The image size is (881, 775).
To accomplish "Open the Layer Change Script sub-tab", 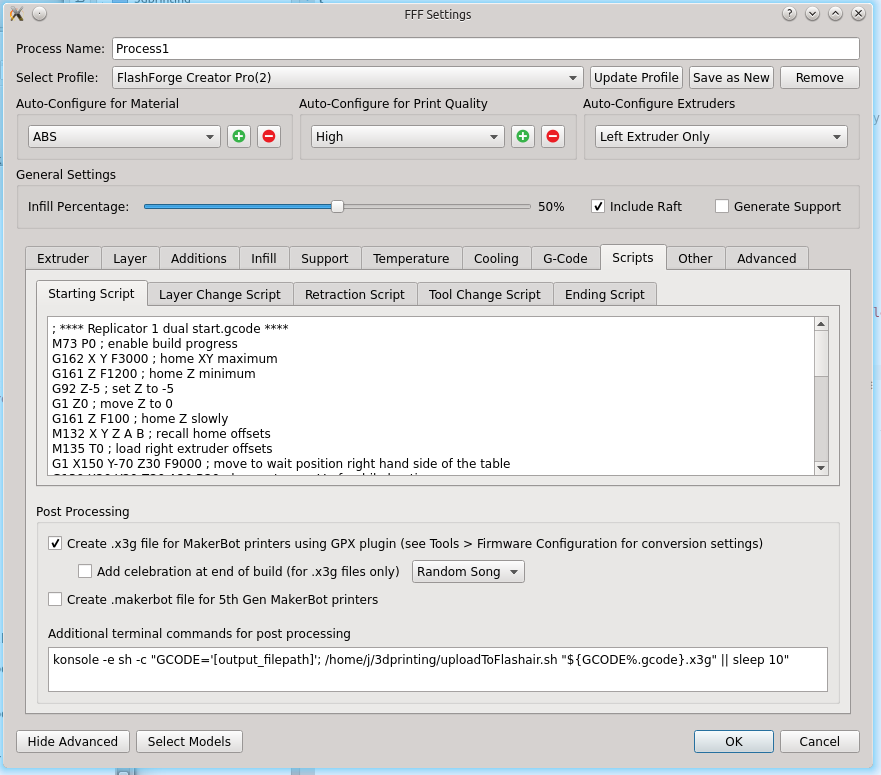I will tap(220, 294).
